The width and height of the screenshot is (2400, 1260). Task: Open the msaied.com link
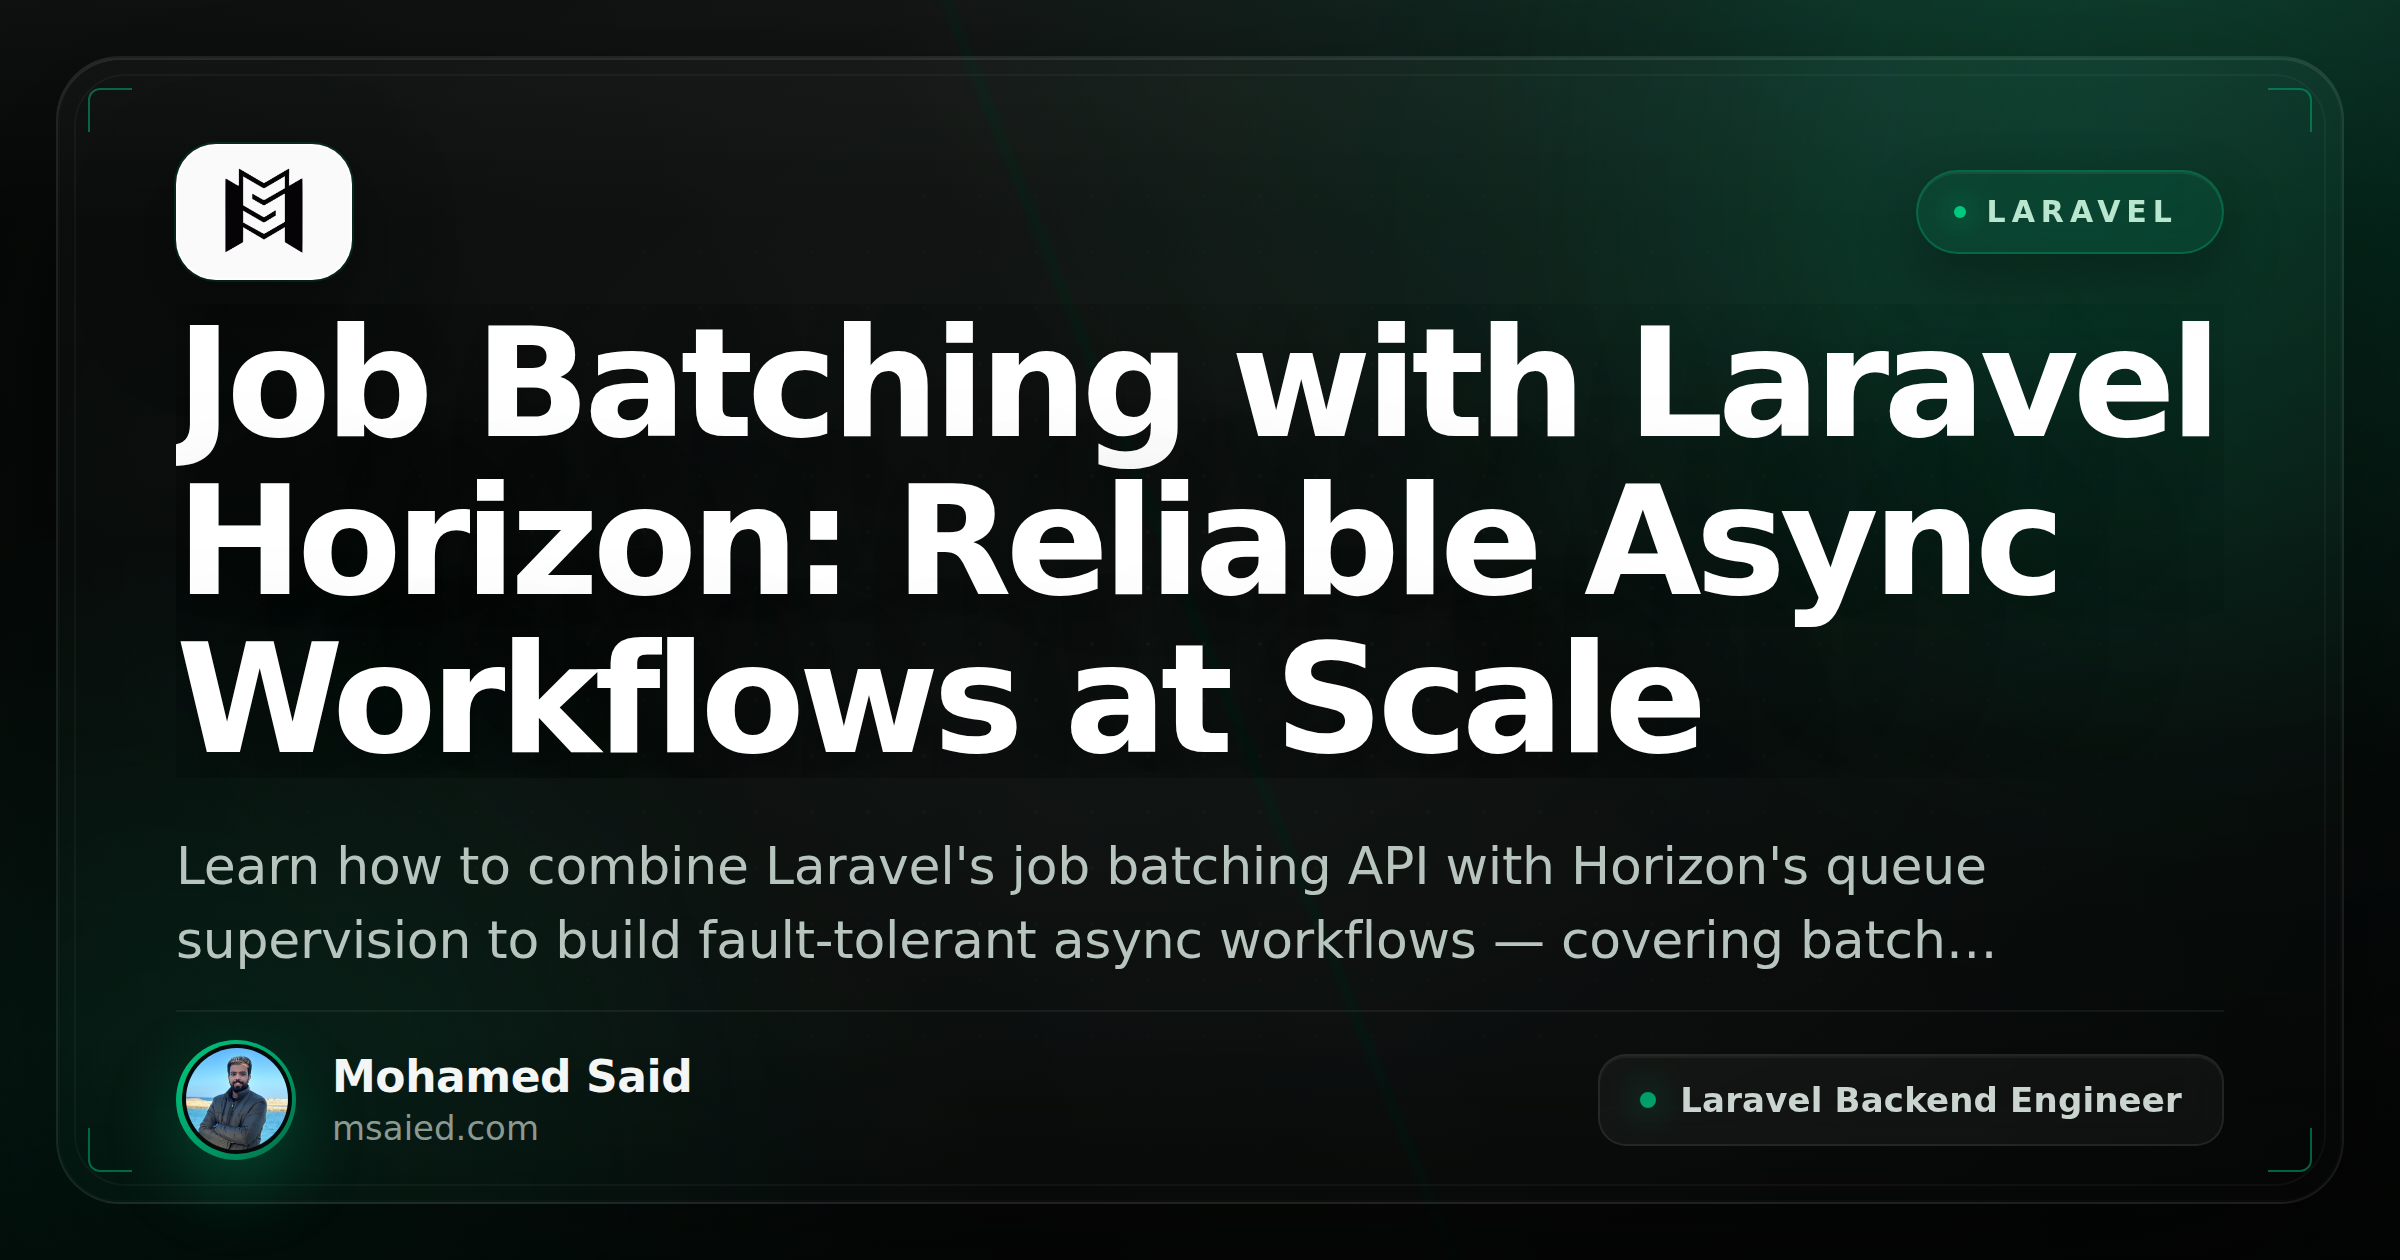[x=435, y=1128]
